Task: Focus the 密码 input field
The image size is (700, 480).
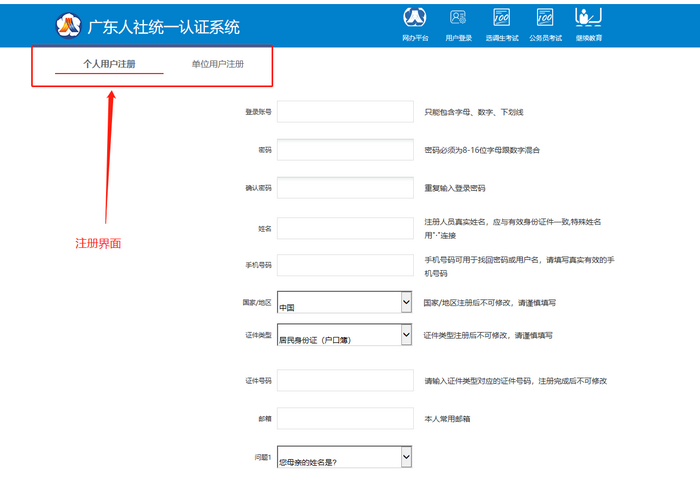Action: 345,150
